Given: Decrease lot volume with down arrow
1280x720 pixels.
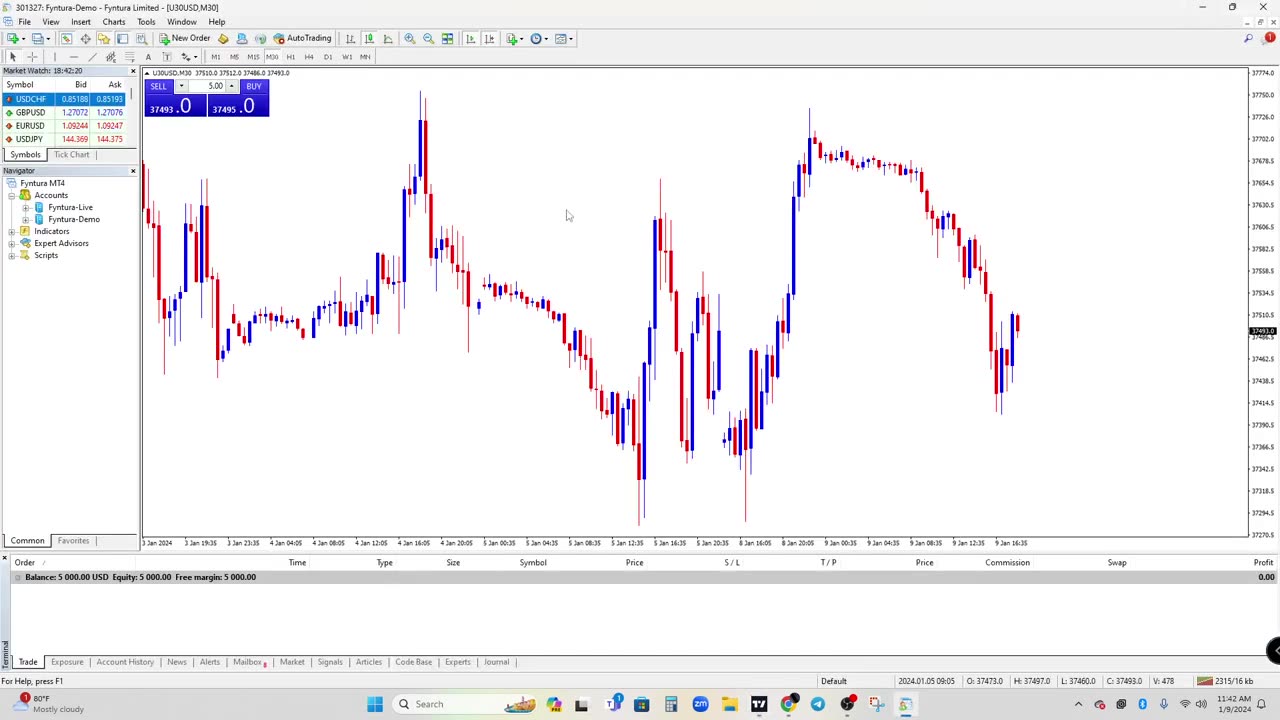Looking at the screenshot, I should (181, 86).
